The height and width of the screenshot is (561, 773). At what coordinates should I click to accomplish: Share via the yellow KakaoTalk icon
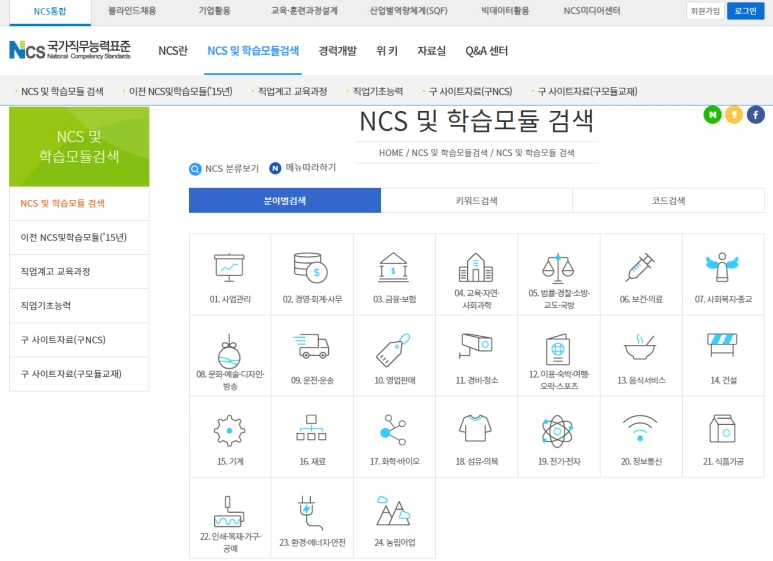pyautogui.click(x=734, y=115)
